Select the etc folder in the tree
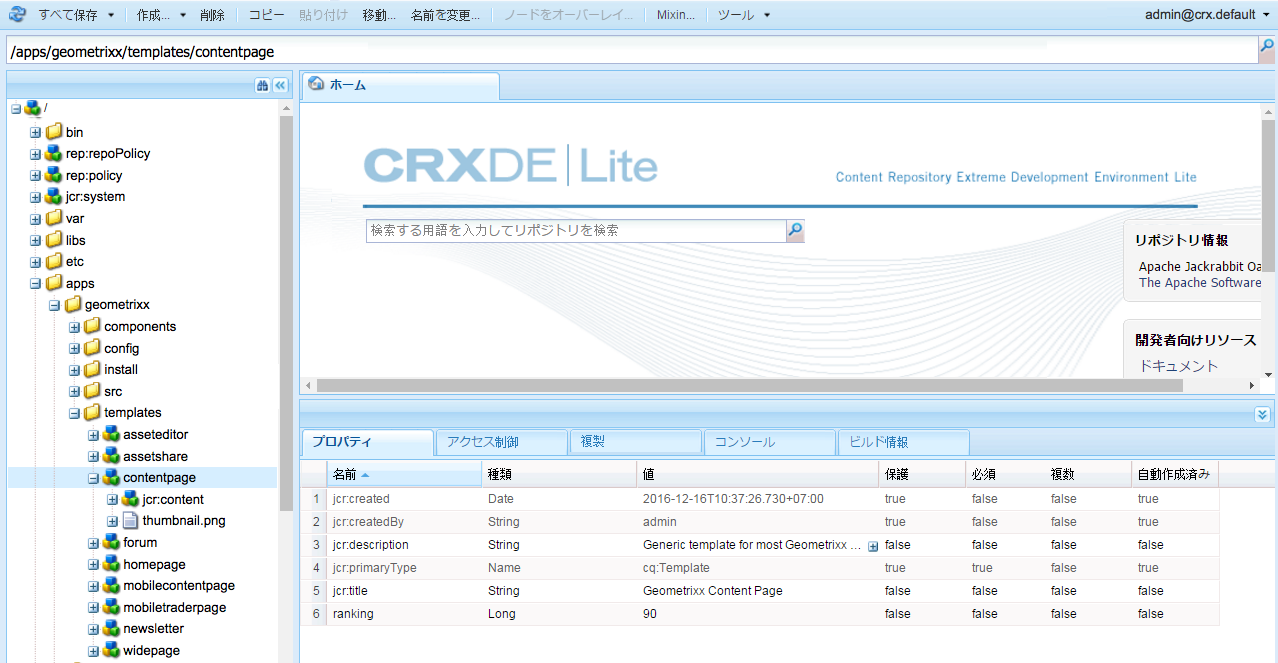 pos(75,261)
